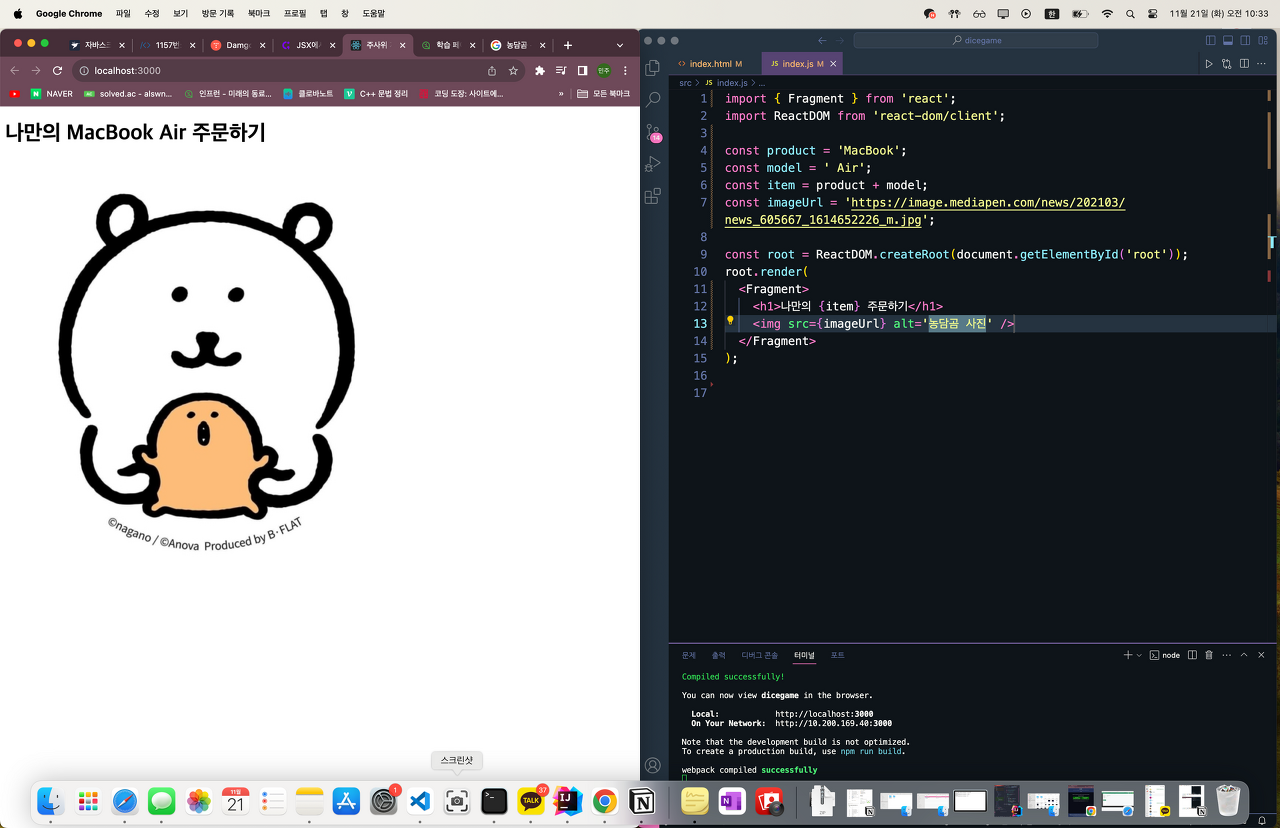Open editor More Actions ellipsis
Screen dimensions: 1280x828
[1262, 64]
